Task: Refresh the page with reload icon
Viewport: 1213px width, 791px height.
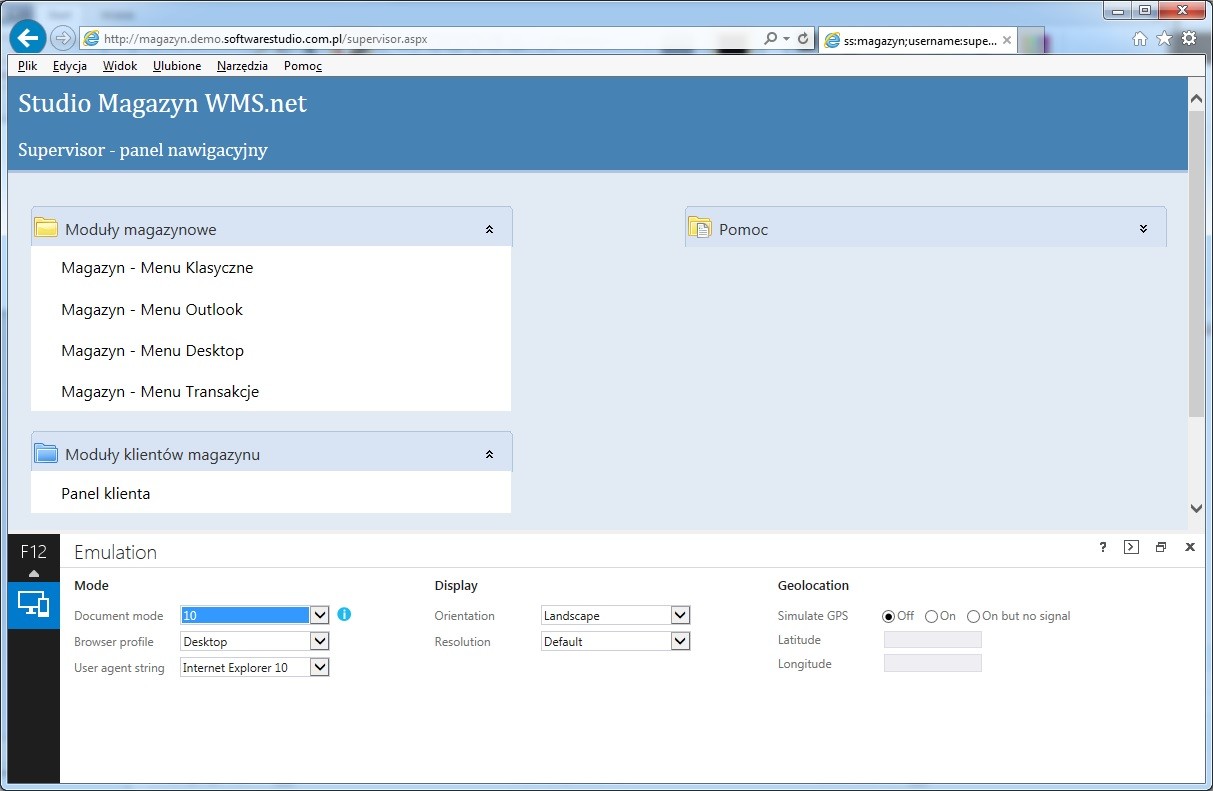Action: pyautogui.click(x=802, y=39)
